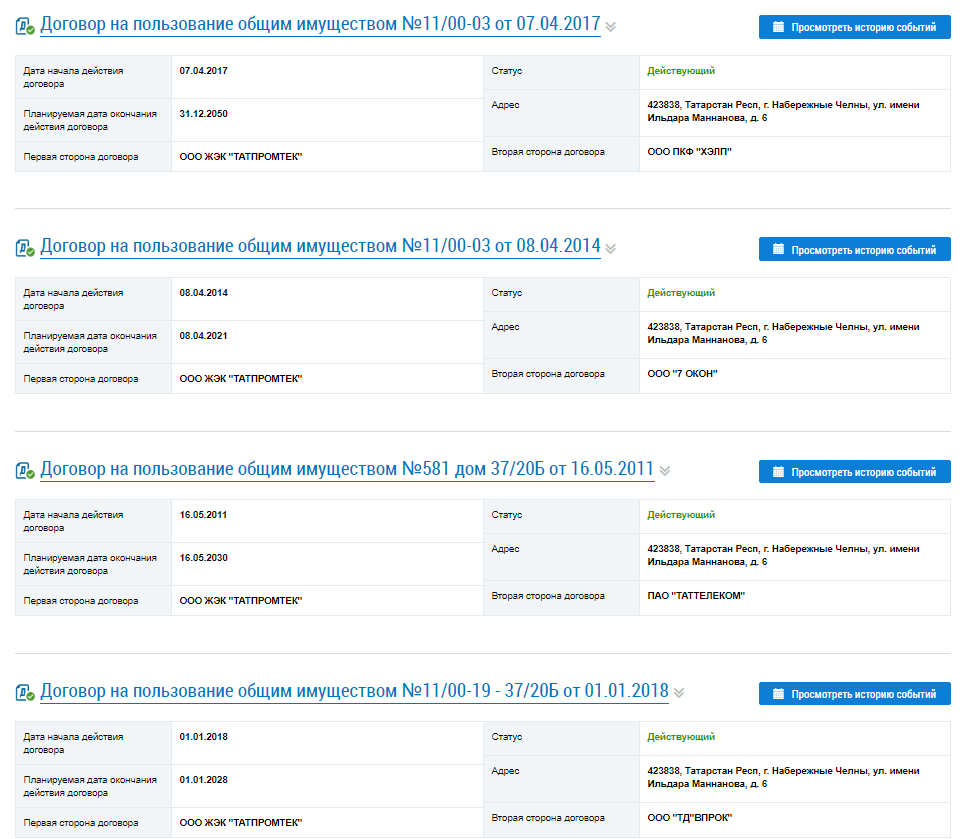The width and height of the screenshot is (965, 839).
Task: Click first party ООО ЖЭК "ТАТПРОМТЕК" in ТАТТЕЛЕКОМ contract
Action: tap(241, 601)
